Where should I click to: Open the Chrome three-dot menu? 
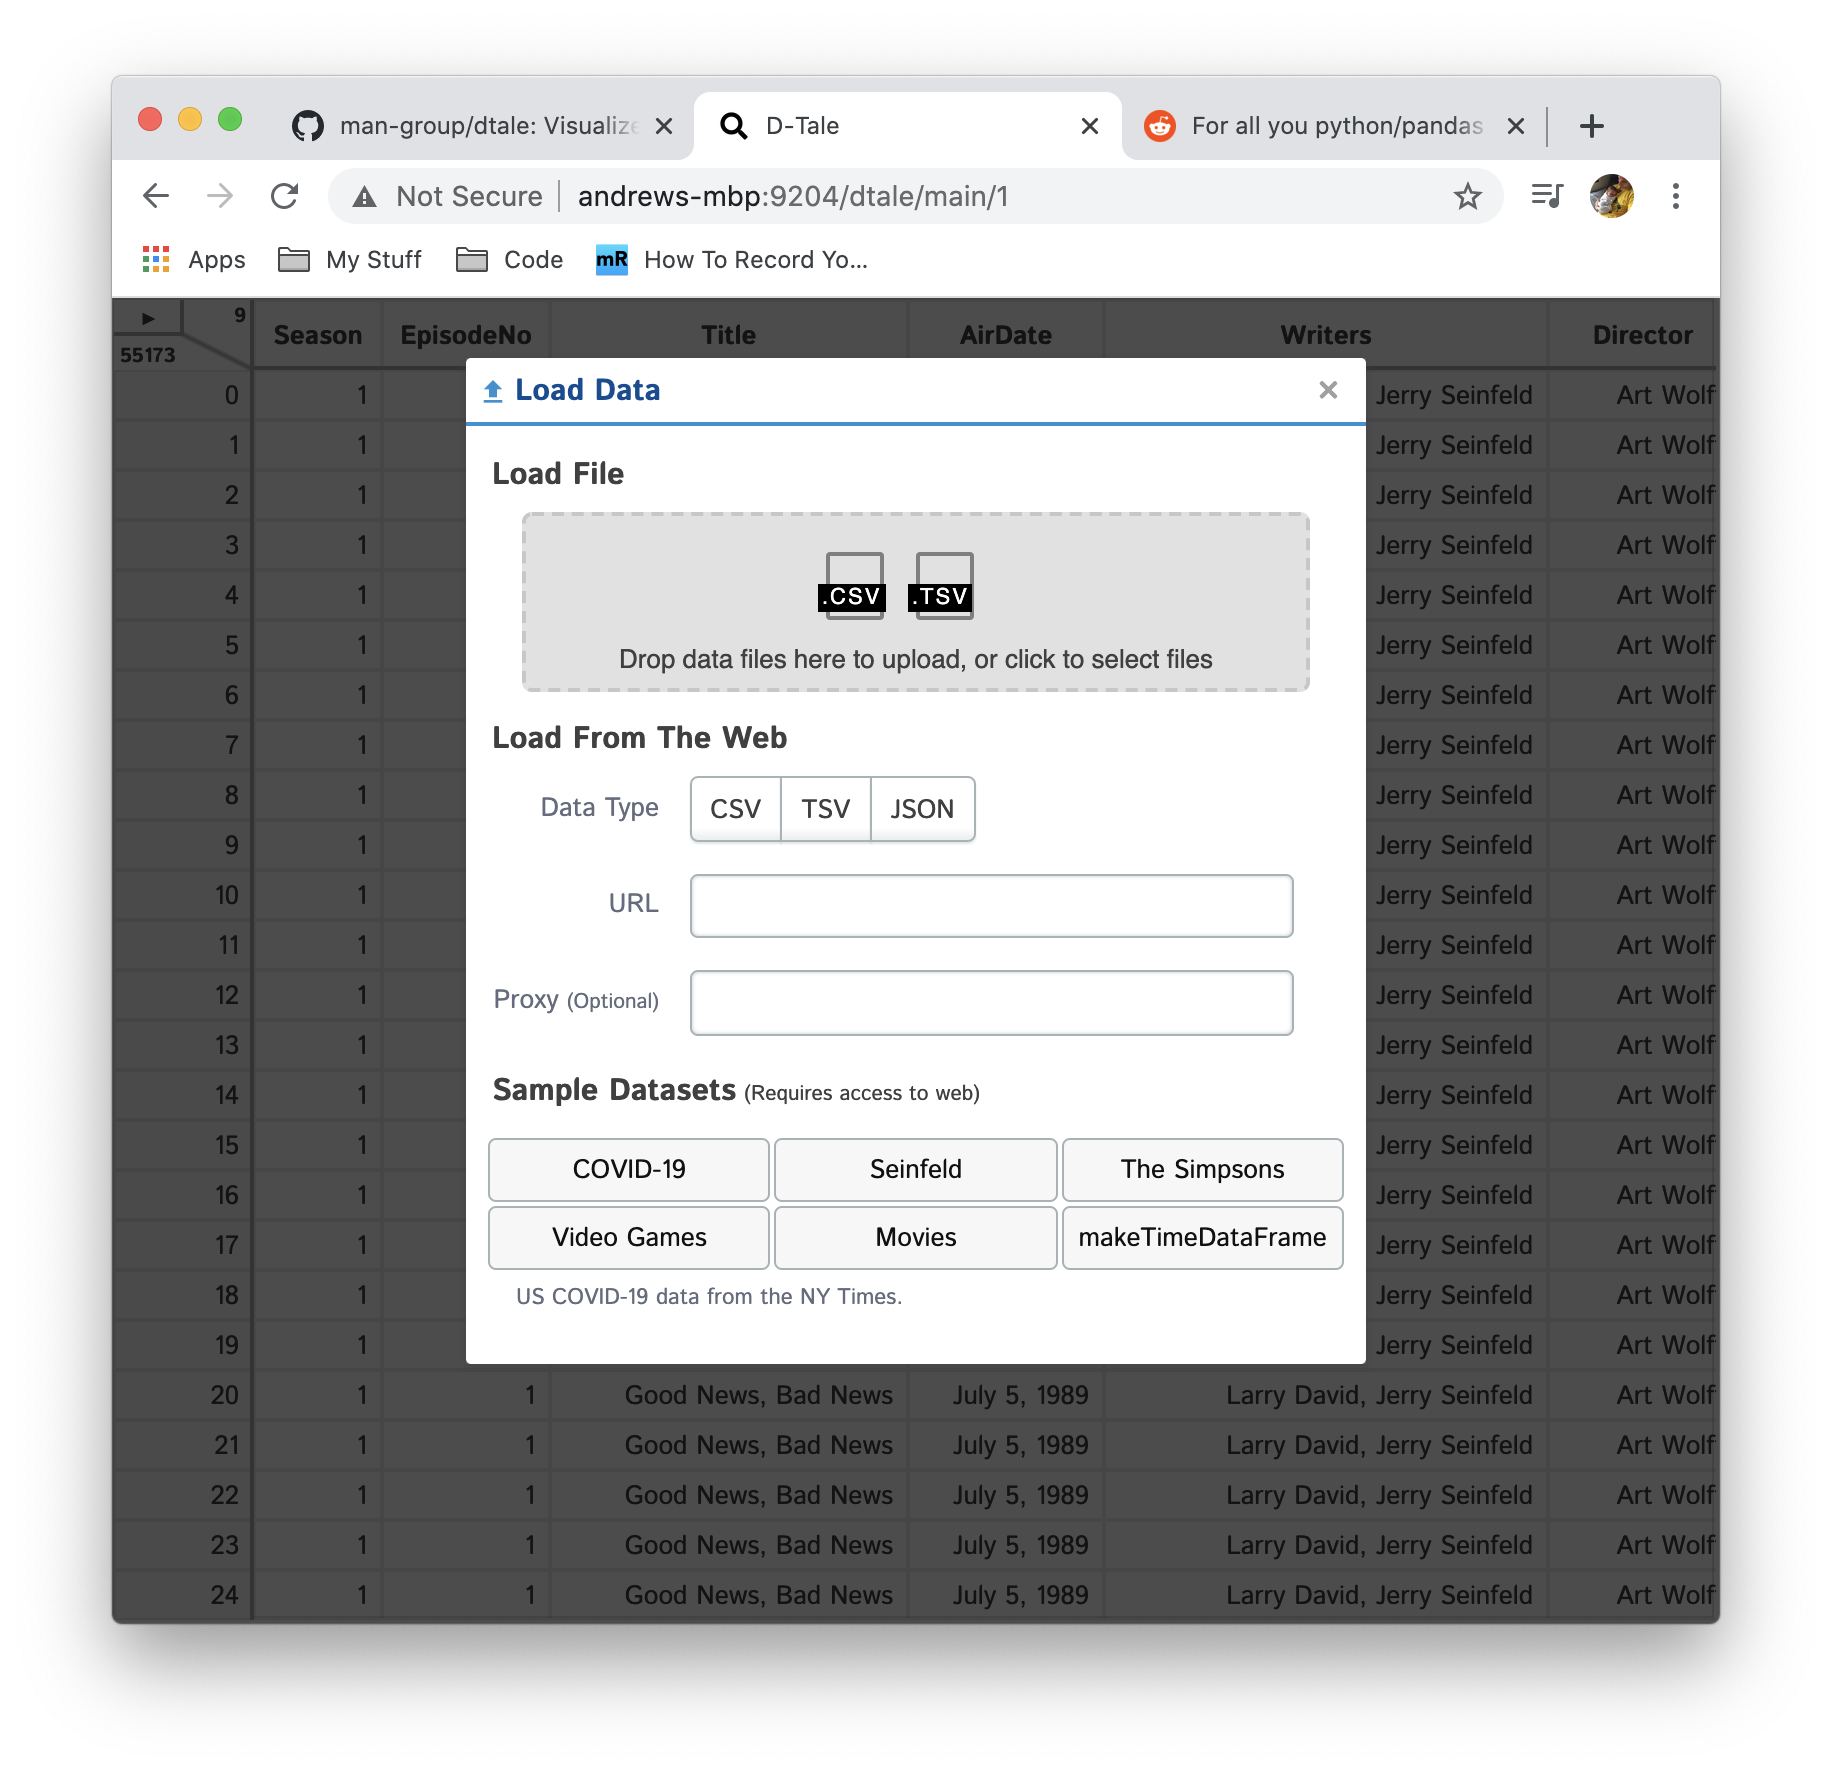pyautogui.click(x=1676, y=196)
